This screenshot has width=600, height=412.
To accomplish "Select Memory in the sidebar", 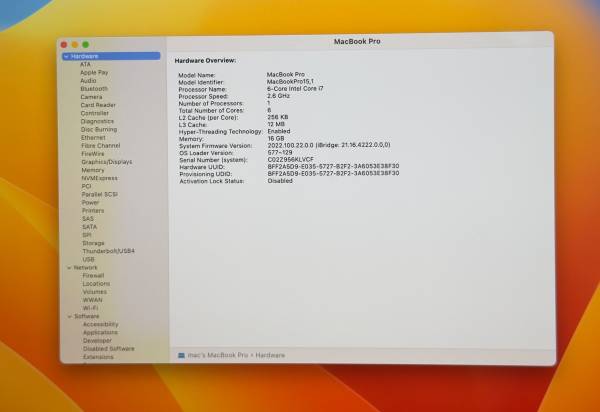I will [x=92, y=170].
